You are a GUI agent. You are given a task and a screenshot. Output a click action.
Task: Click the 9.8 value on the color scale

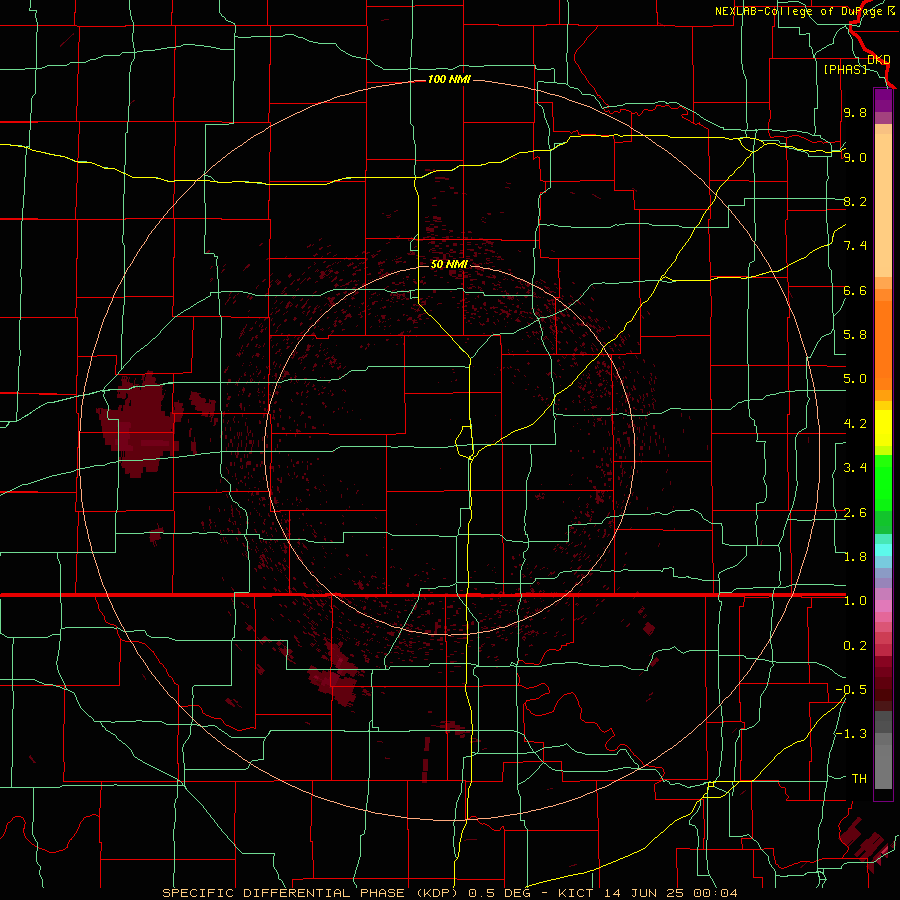pos(855,112)
